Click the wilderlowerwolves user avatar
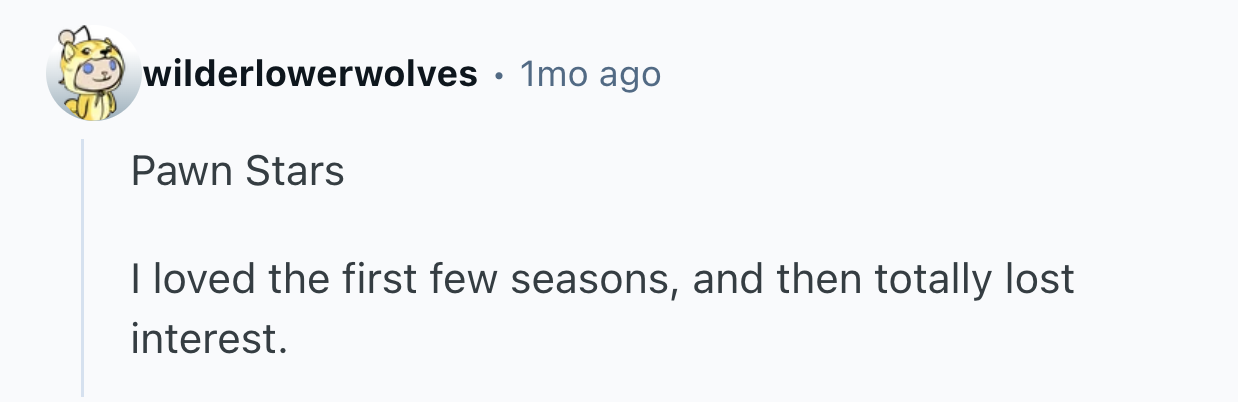 click(x=92, y=75)
